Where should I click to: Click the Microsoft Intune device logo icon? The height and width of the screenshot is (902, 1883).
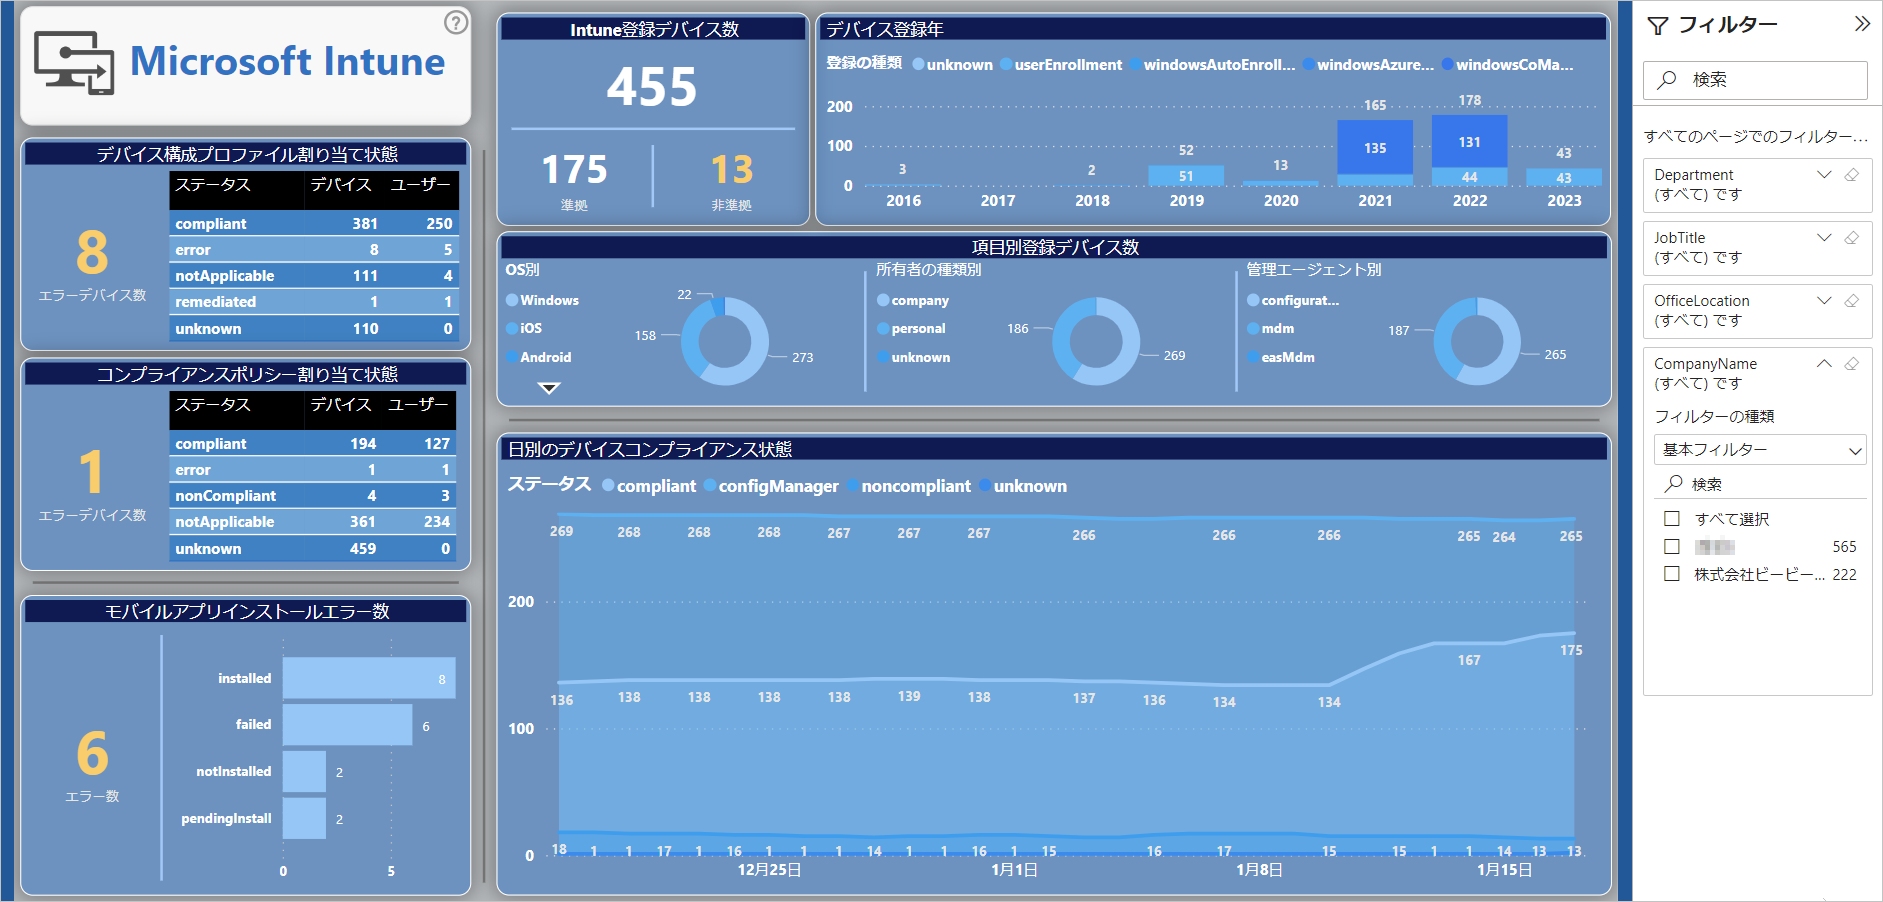[x=74, y=62]
